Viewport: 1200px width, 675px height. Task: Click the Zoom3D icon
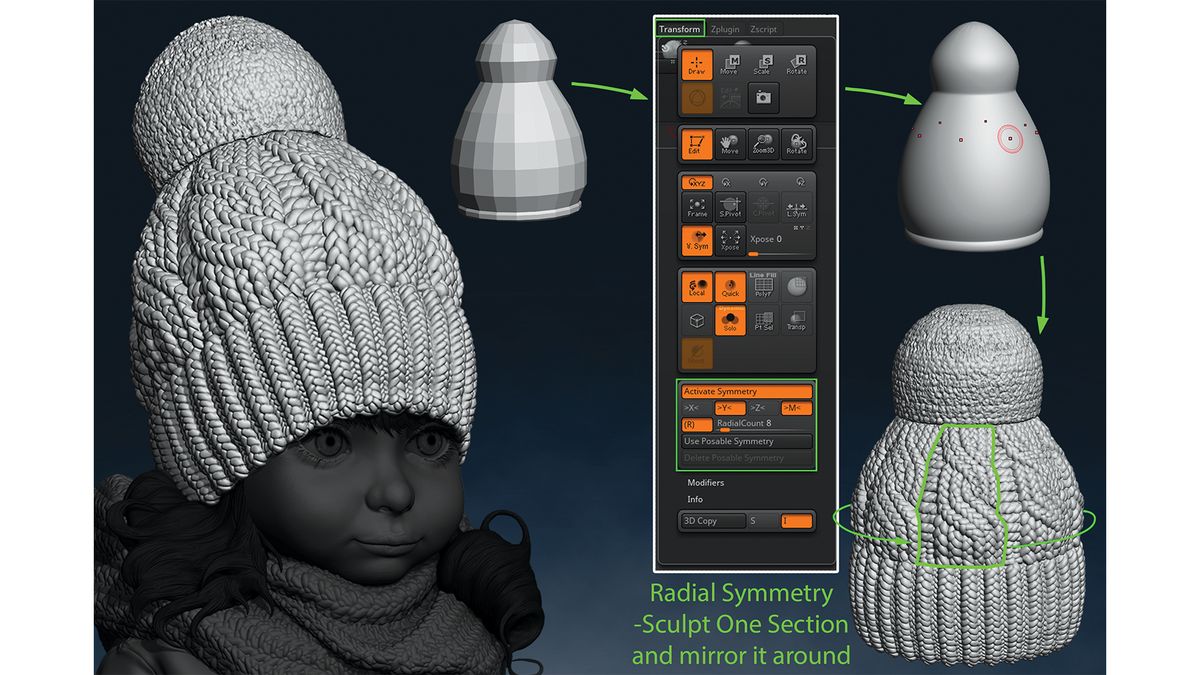point(763,143)
